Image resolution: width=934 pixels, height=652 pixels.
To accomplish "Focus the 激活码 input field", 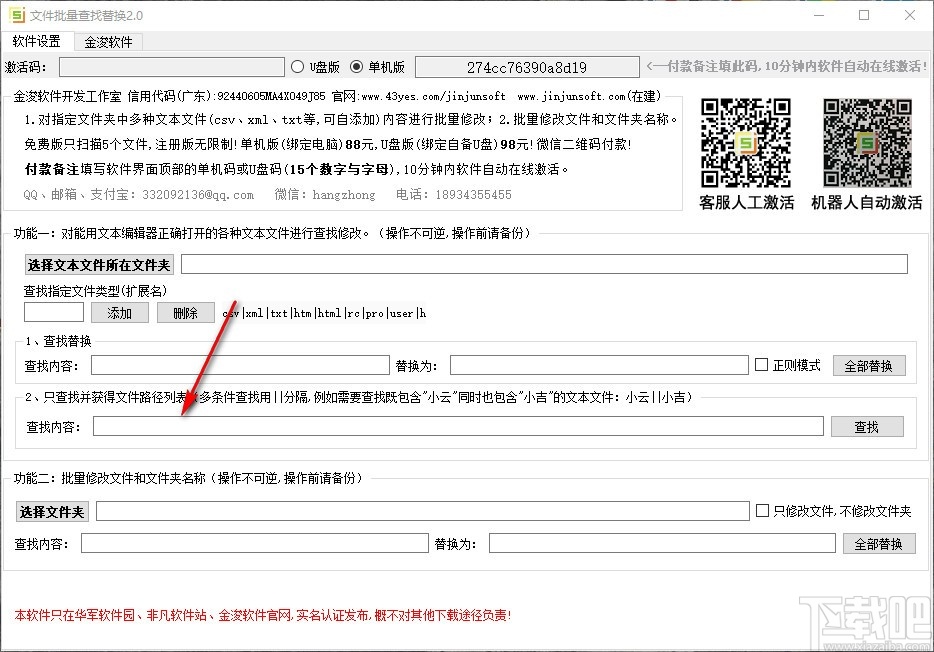I will (172, 67).
